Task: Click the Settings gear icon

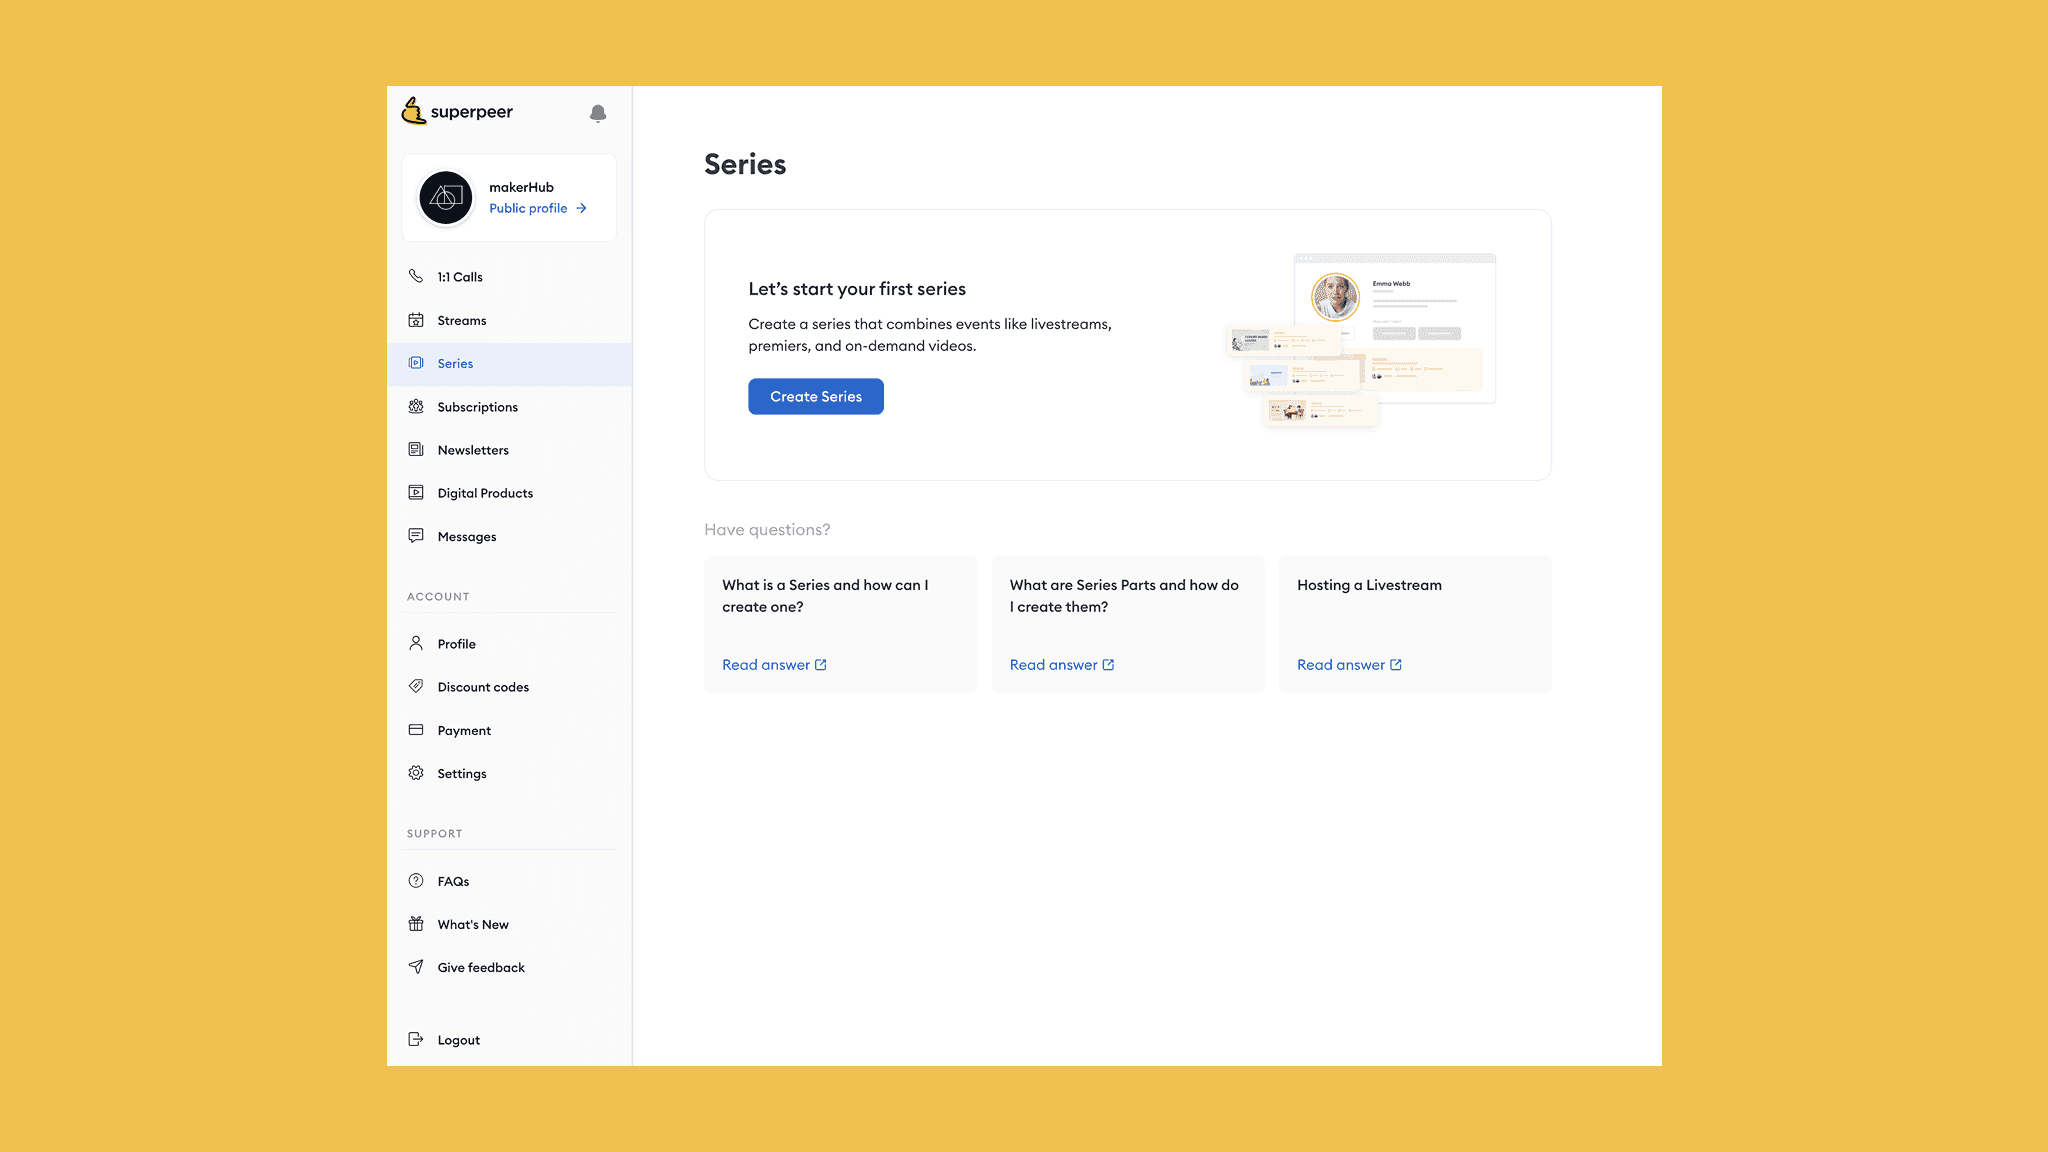Action: [416, 773]
